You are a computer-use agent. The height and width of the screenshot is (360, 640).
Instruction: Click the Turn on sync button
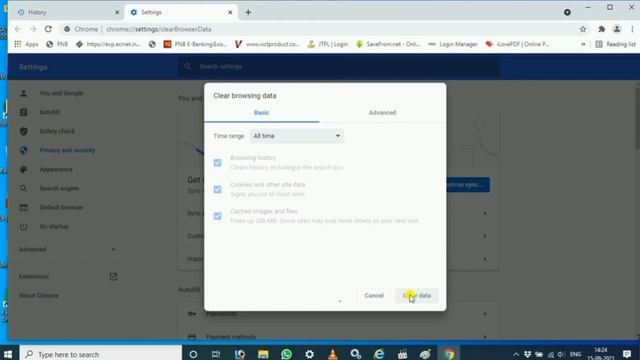tap(468, 185)
